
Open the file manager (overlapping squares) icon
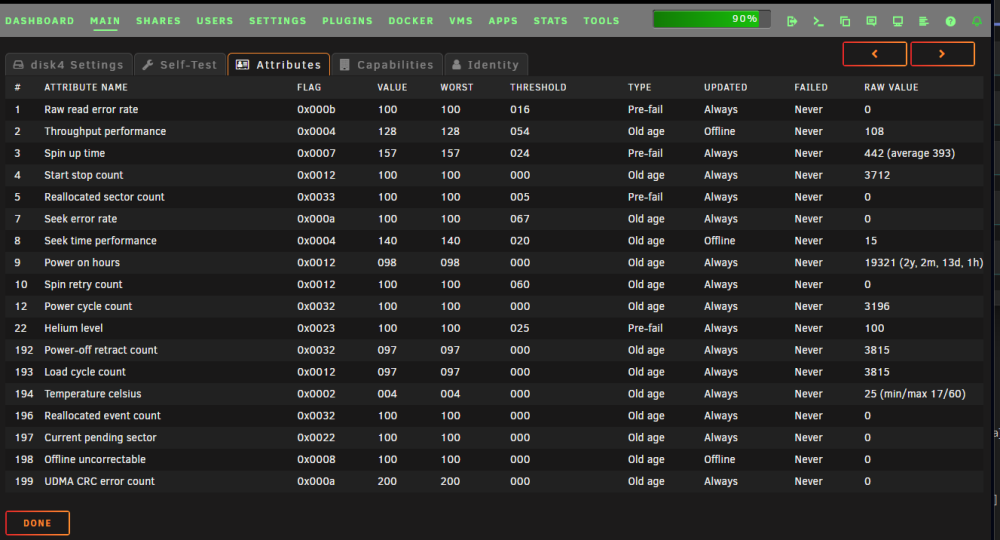tap(845, 21)
